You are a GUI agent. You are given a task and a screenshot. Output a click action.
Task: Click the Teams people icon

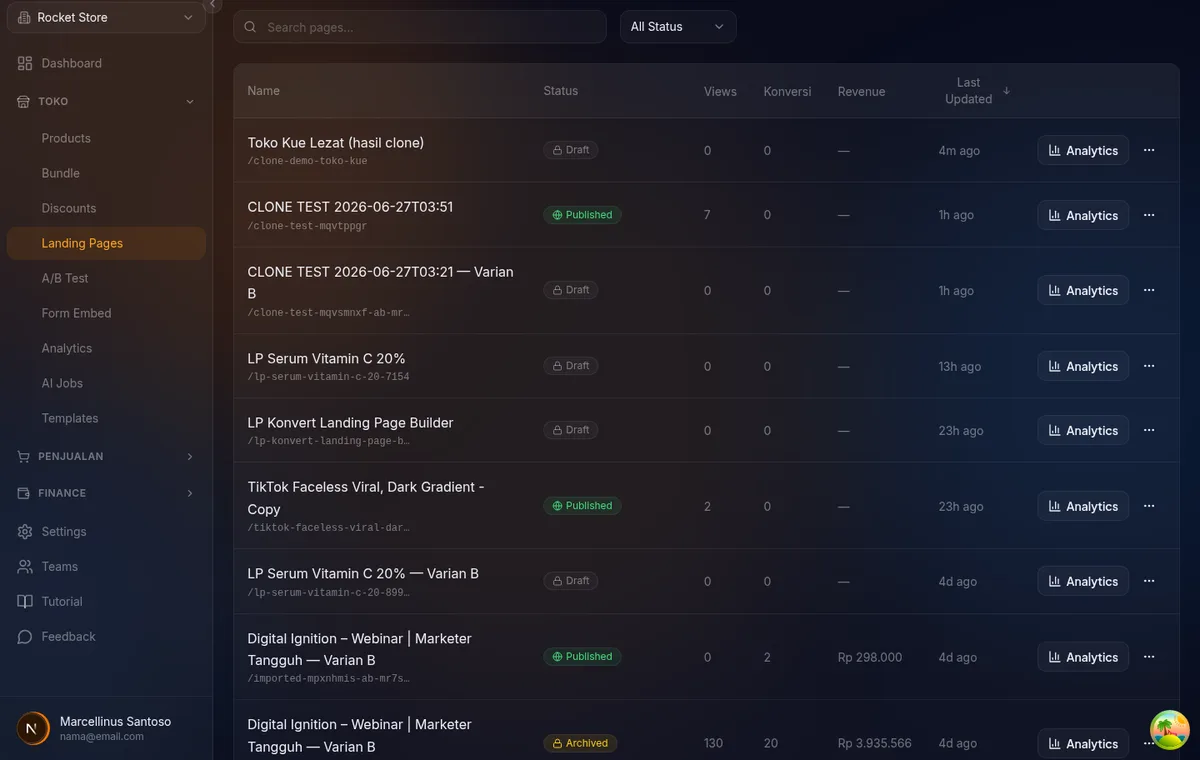tap(25, 566)
